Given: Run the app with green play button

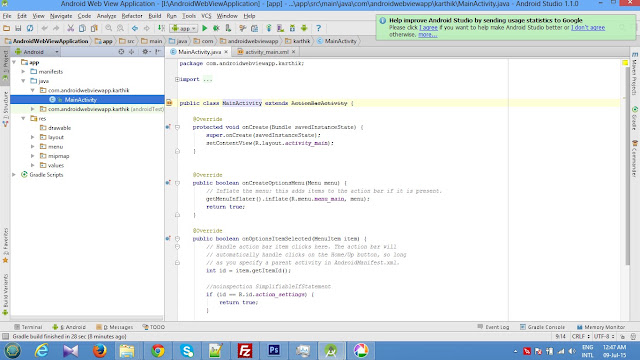Looking at the screenshot, I should (204, 28).
